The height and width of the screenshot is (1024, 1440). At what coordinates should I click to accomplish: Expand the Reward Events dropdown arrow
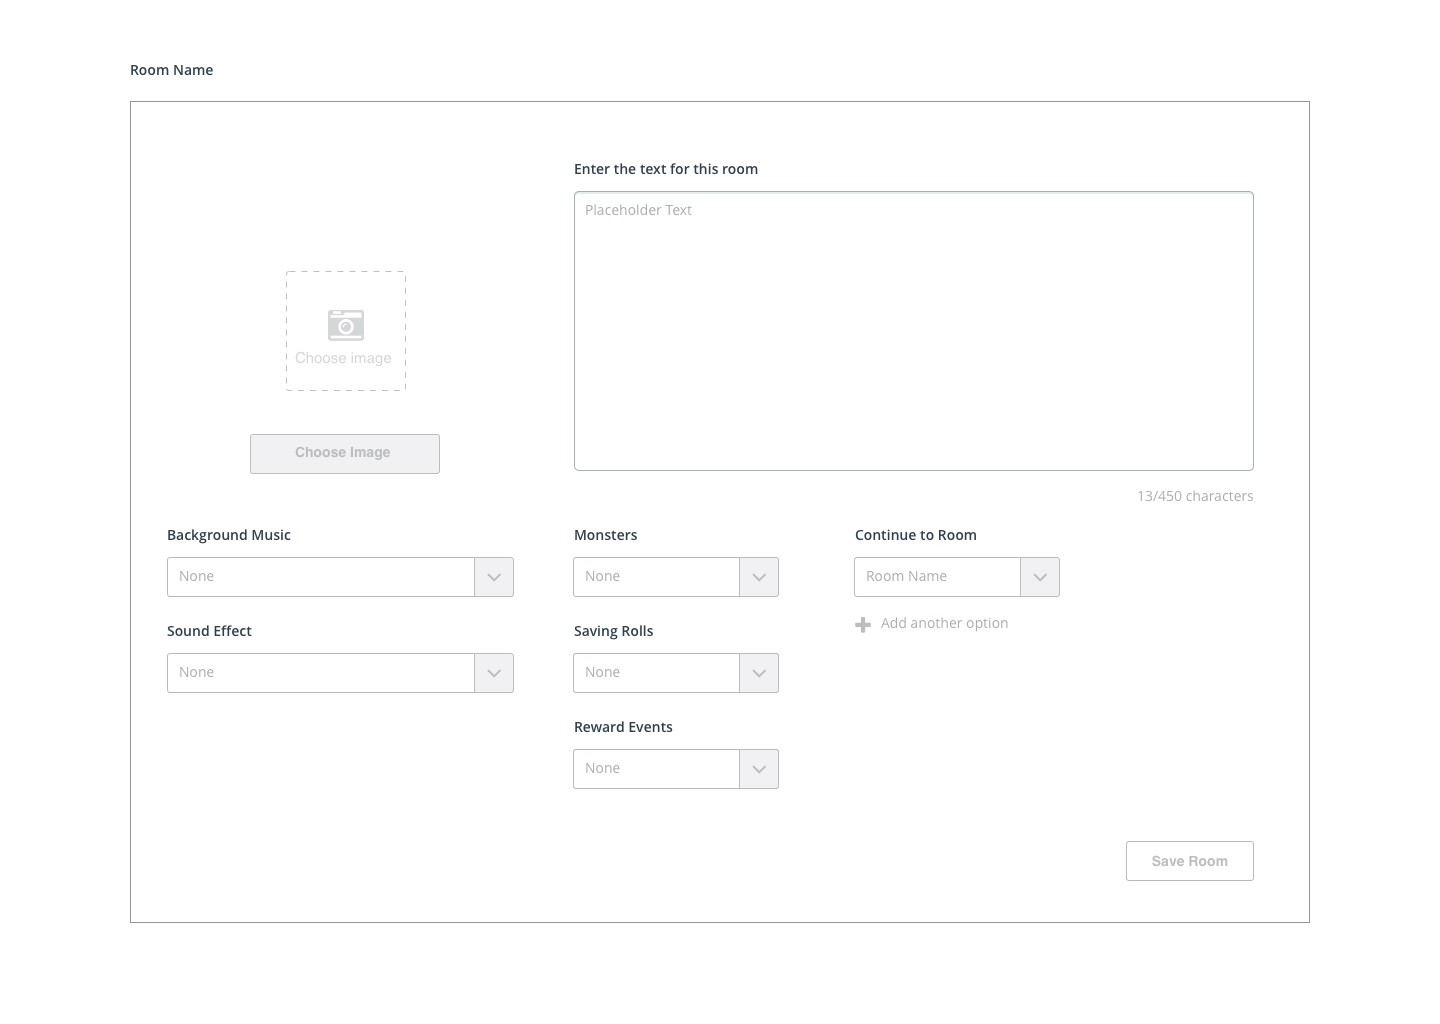point(759,769)
